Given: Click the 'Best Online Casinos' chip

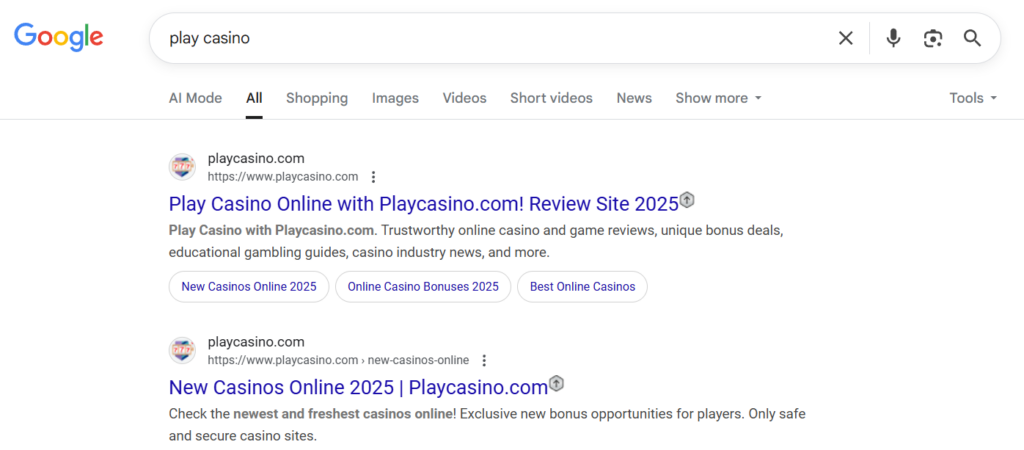Looking at the screenshot, I should [x=583, y=287].
